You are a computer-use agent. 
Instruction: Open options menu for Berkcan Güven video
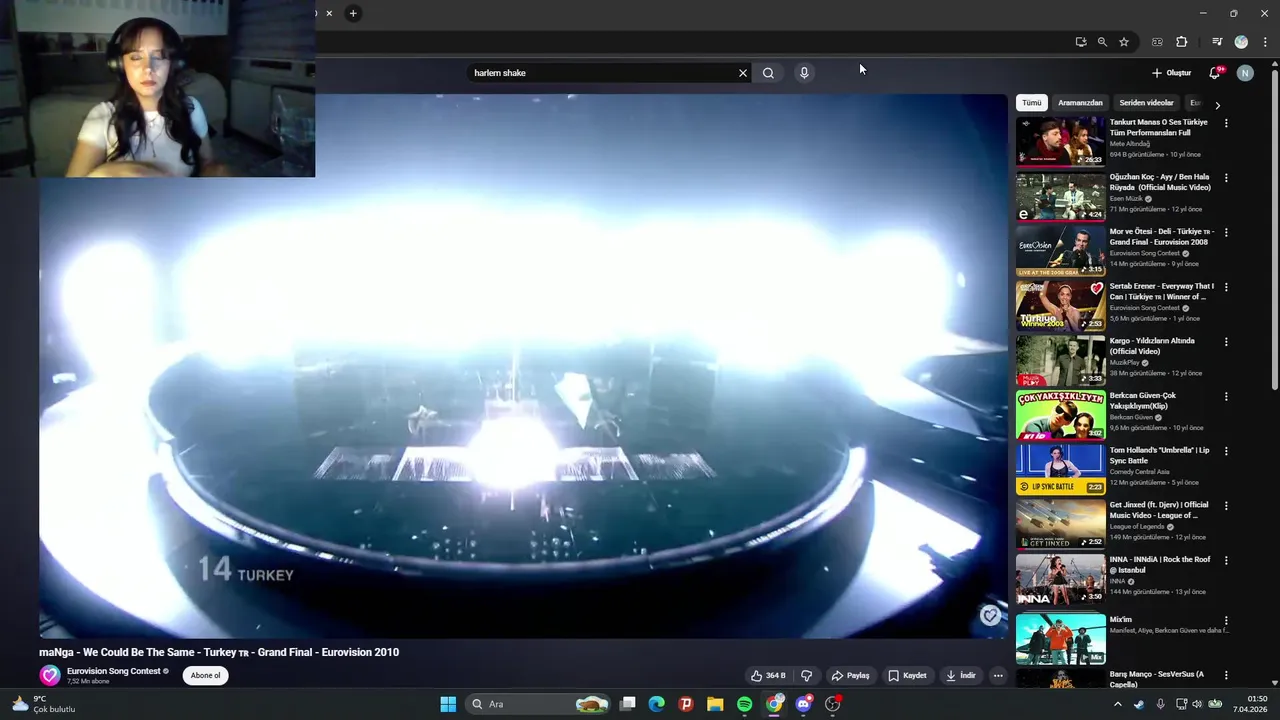[x=1226, y=397]
